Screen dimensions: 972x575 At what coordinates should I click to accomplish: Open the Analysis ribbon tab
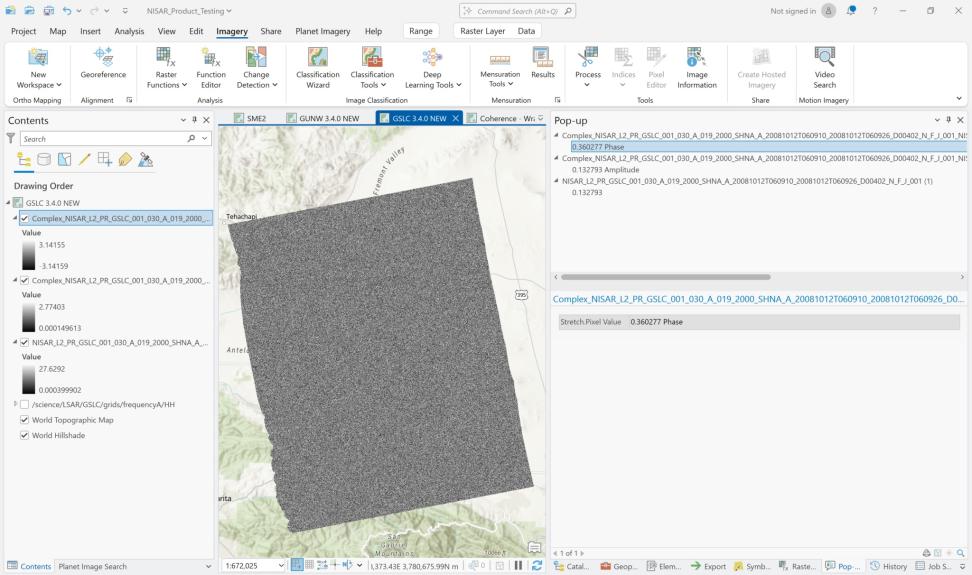coord(129,31)
